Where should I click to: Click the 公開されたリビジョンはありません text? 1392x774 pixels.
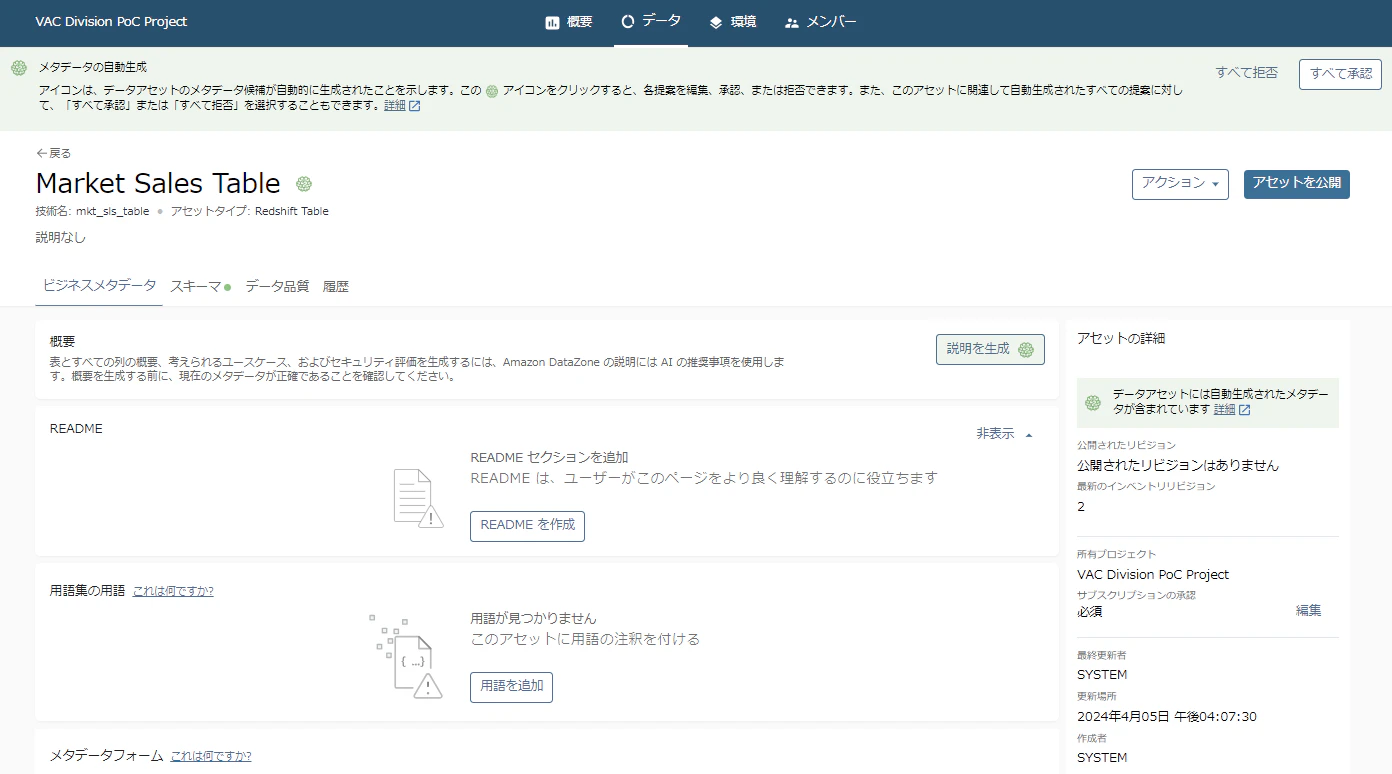(x=1178, y=465)
